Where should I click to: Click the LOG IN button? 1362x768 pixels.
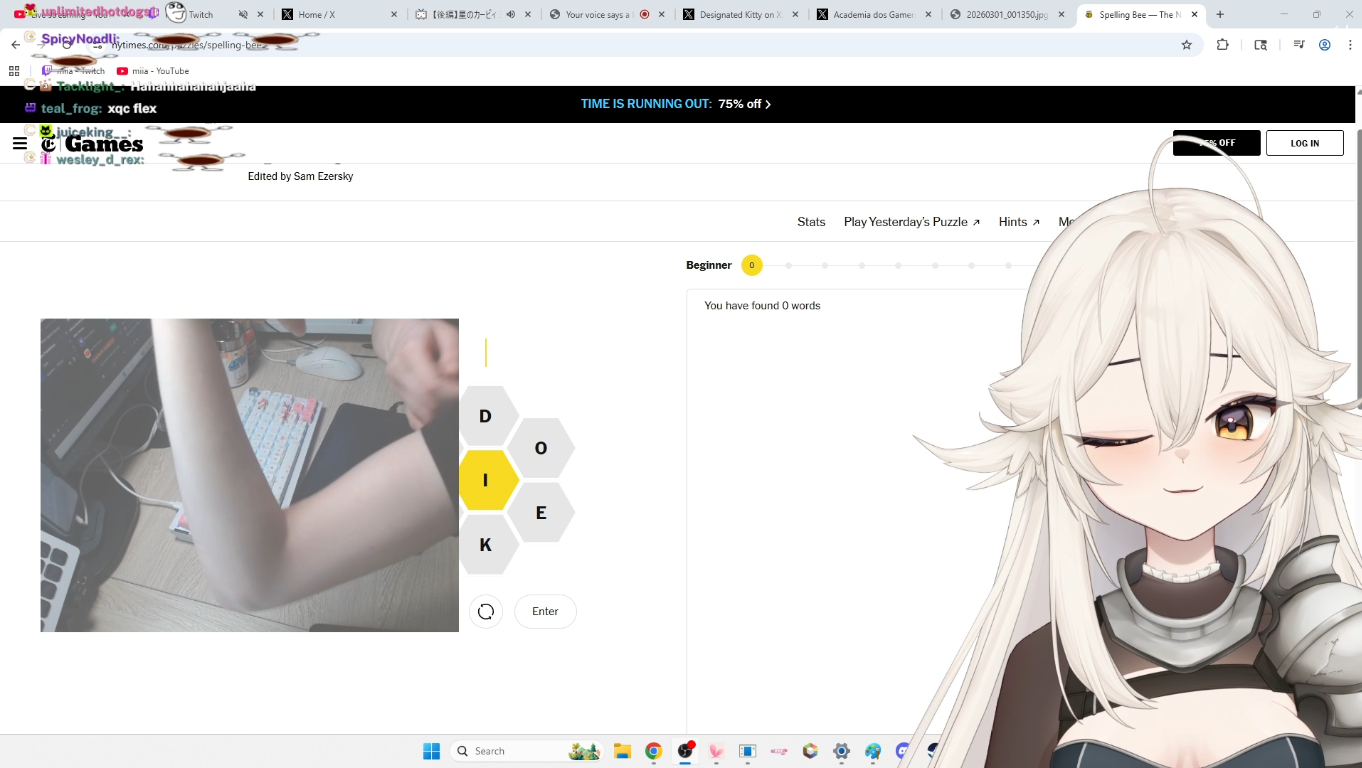click(1304, 143)
